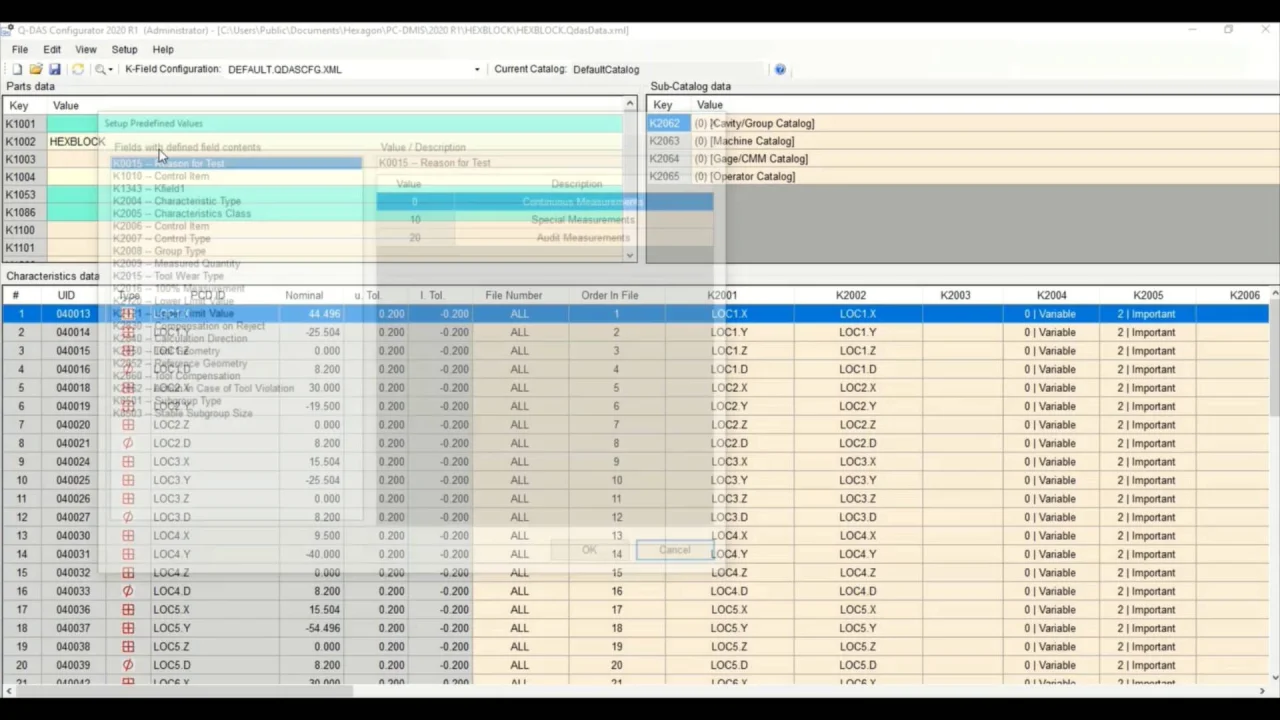Click the Open folder toolbar icon
Image resolution: width=1280 pixels, height=720 pixels.
pyautogui.click(x=36, y=69)
